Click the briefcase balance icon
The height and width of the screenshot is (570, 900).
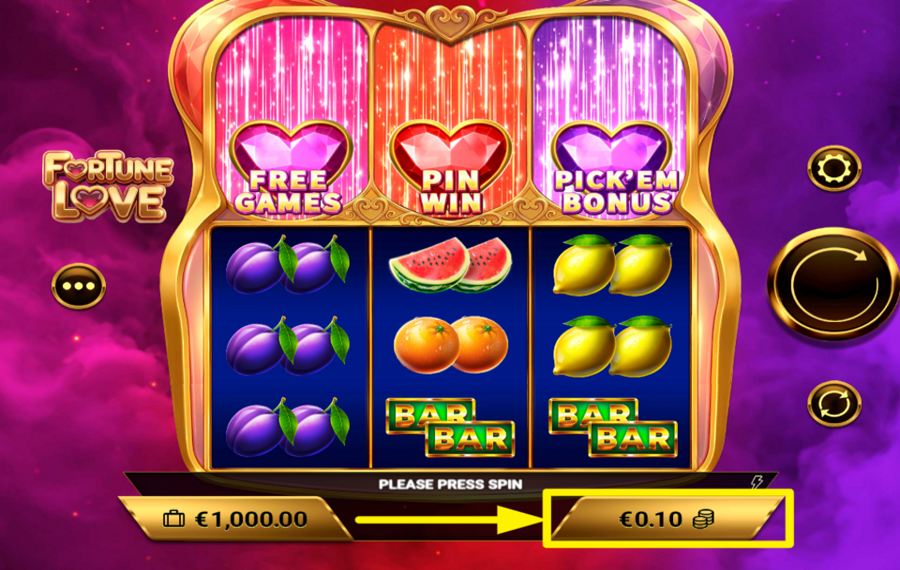tap(174, 519)
